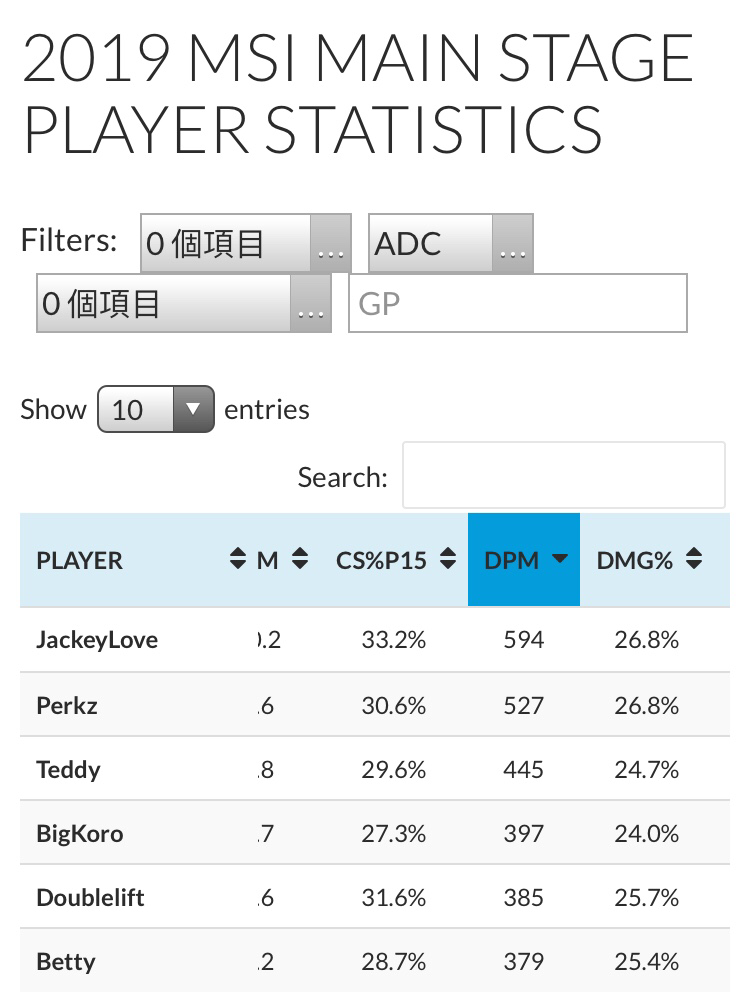Click the PLAYER column sort arrows
Viewport: 750px width, 997px height.
(x=238, y=558)
